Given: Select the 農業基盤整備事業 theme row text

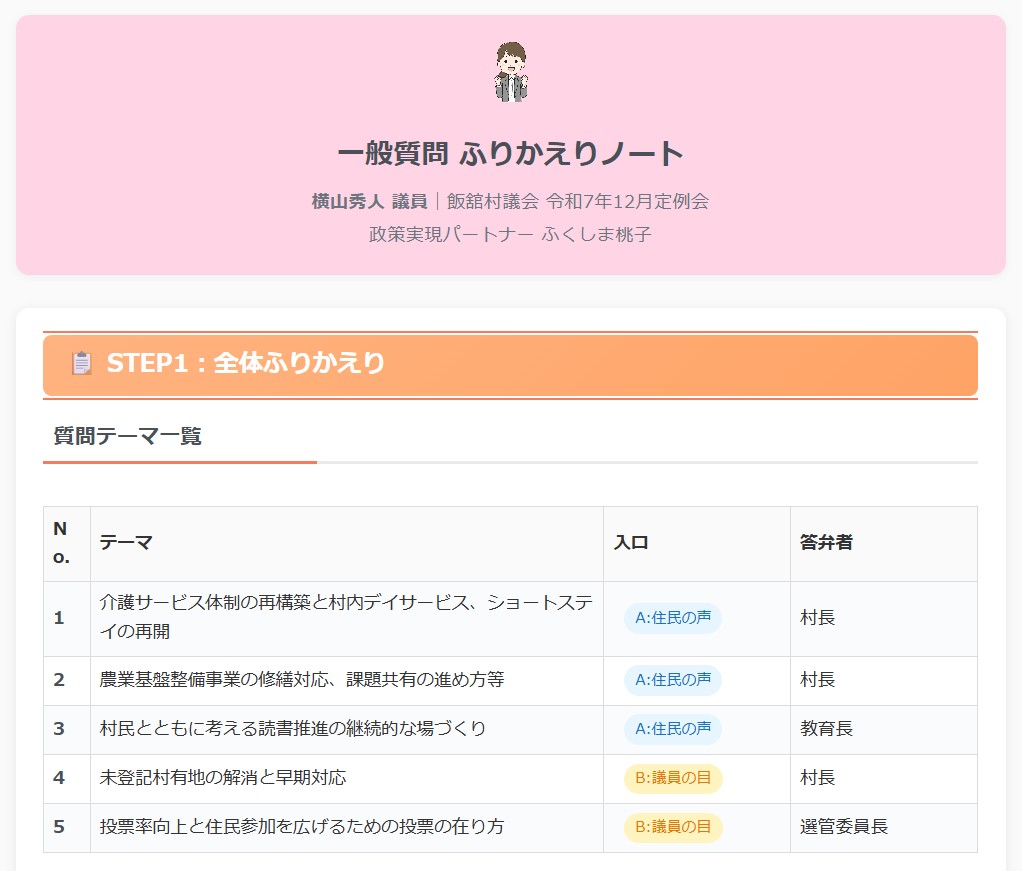Looking at the screenshot, I should click(302, 680).
